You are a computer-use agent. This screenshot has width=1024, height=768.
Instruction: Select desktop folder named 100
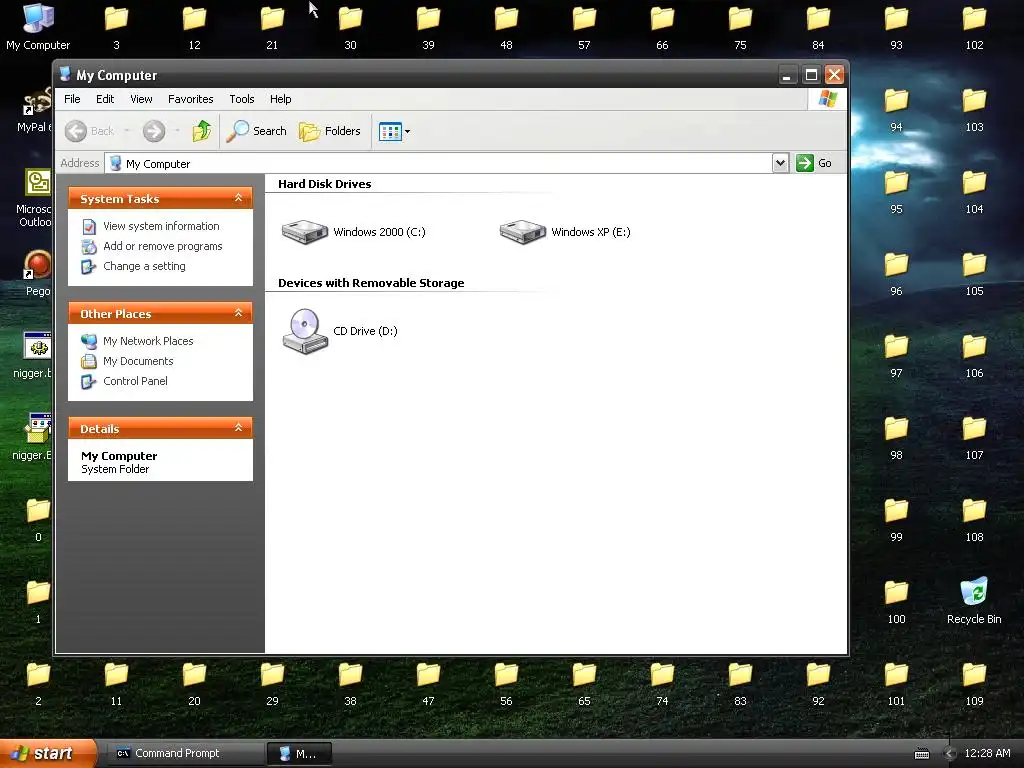pyautogui.click(x=896, y=601)
